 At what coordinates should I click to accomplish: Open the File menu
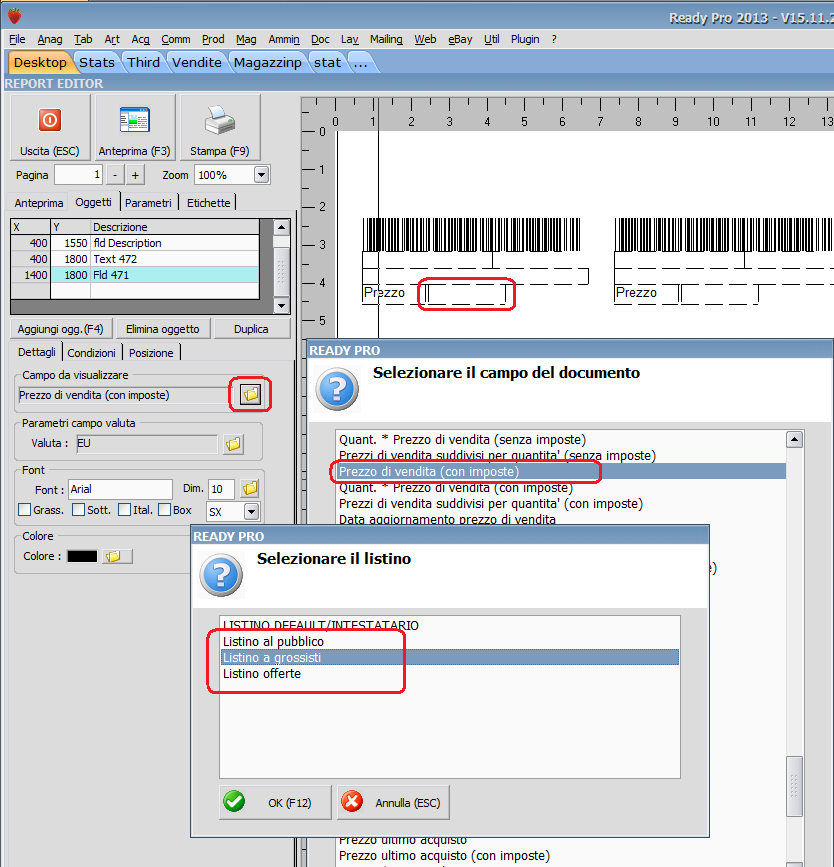(17, 39)
